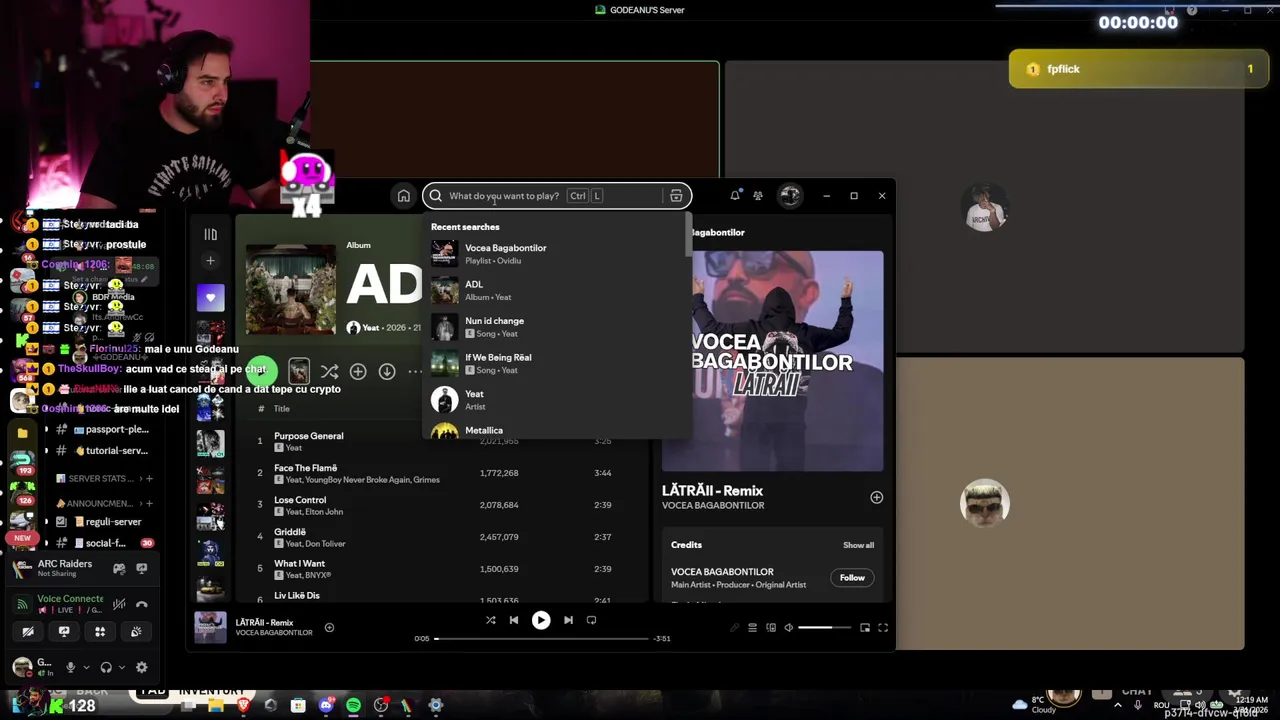Collapse Your Library sidebar in Spotify
Screen dimensions: 1280x720
click(210, 234)
